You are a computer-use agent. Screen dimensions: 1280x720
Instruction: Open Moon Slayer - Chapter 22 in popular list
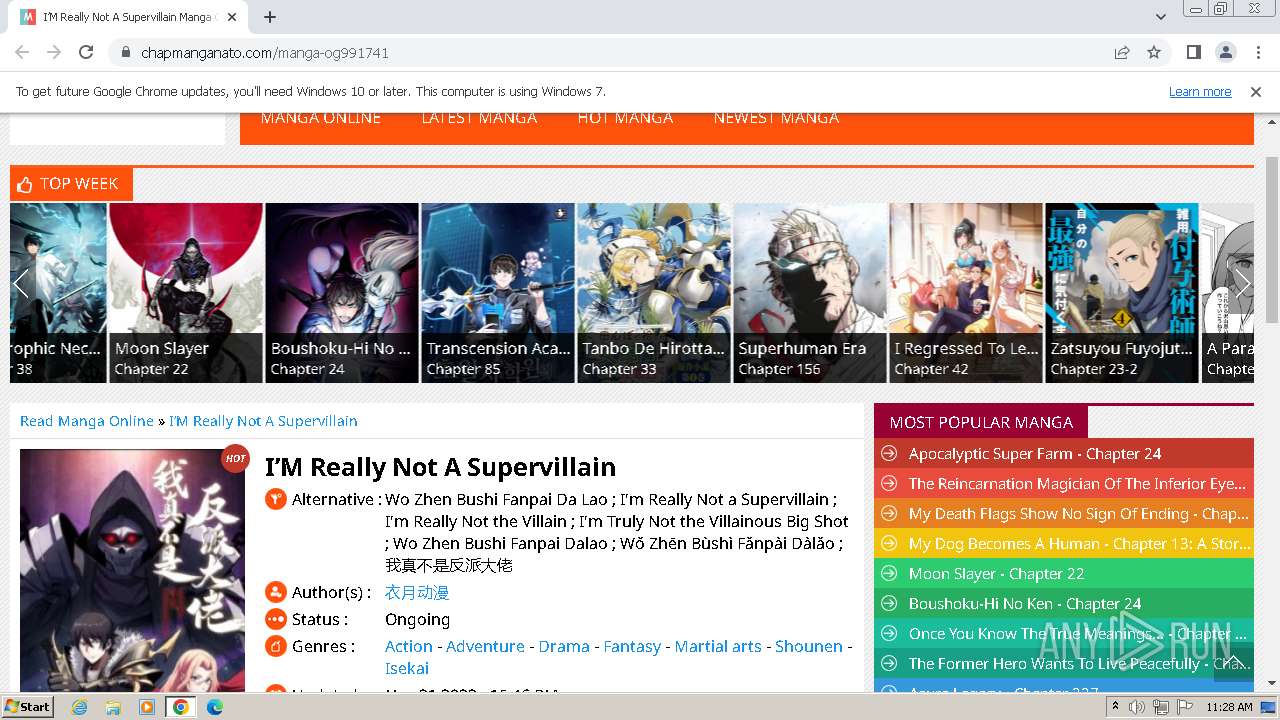click(x=996, y=574)
